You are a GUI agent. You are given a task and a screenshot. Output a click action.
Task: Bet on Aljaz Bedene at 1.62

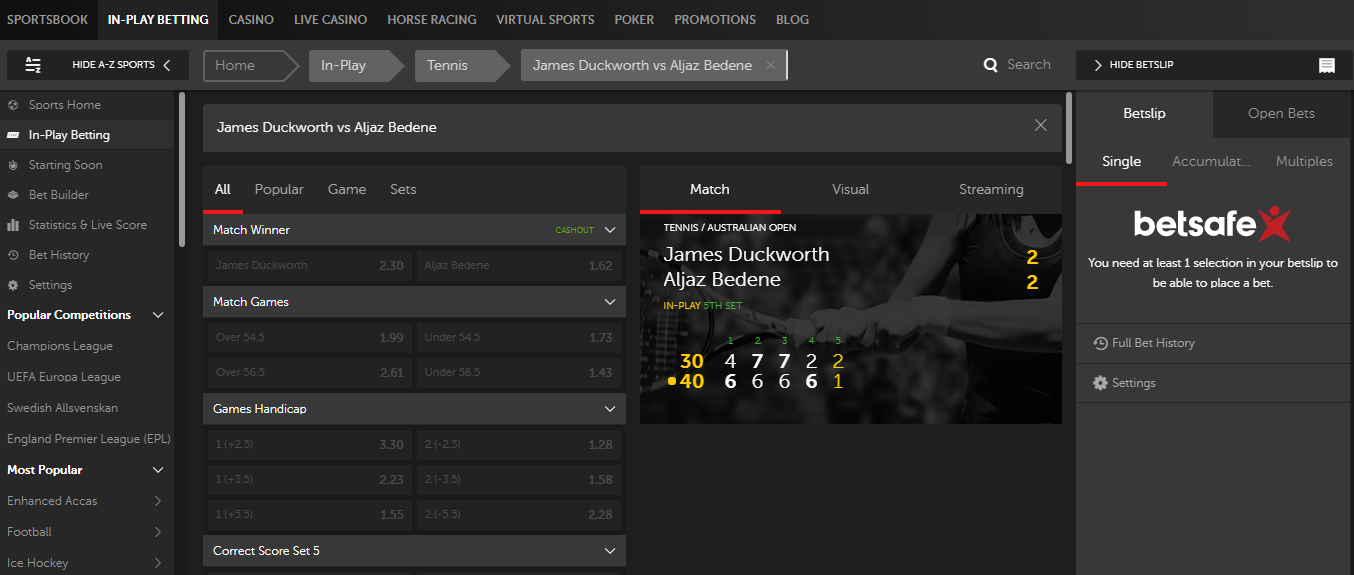[519, 266]
